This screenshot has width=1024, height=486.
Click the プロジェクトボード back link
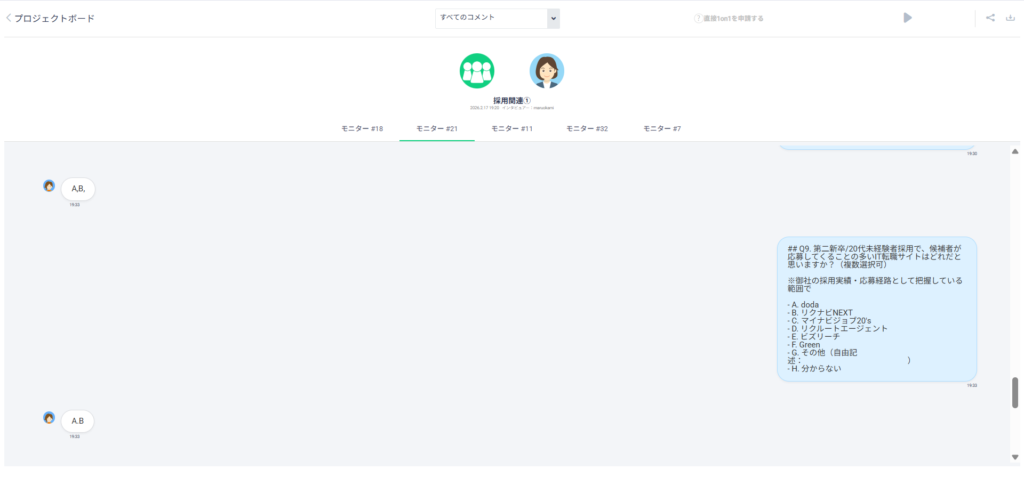55,18
